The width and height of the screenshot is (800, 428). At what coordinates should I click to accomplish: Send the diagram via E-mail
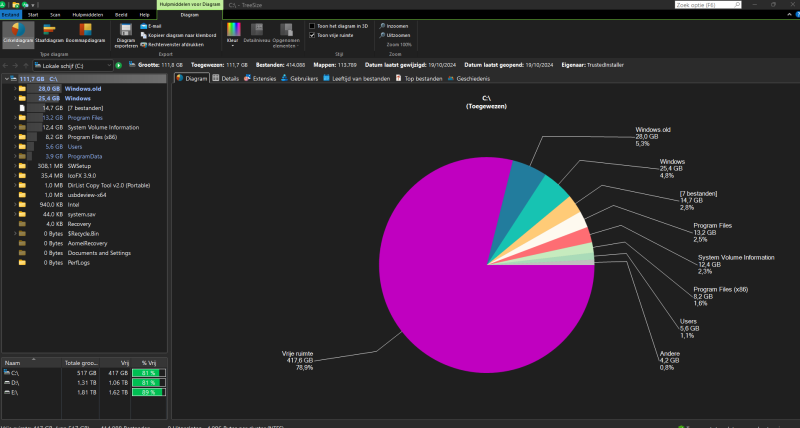(153, 26)
